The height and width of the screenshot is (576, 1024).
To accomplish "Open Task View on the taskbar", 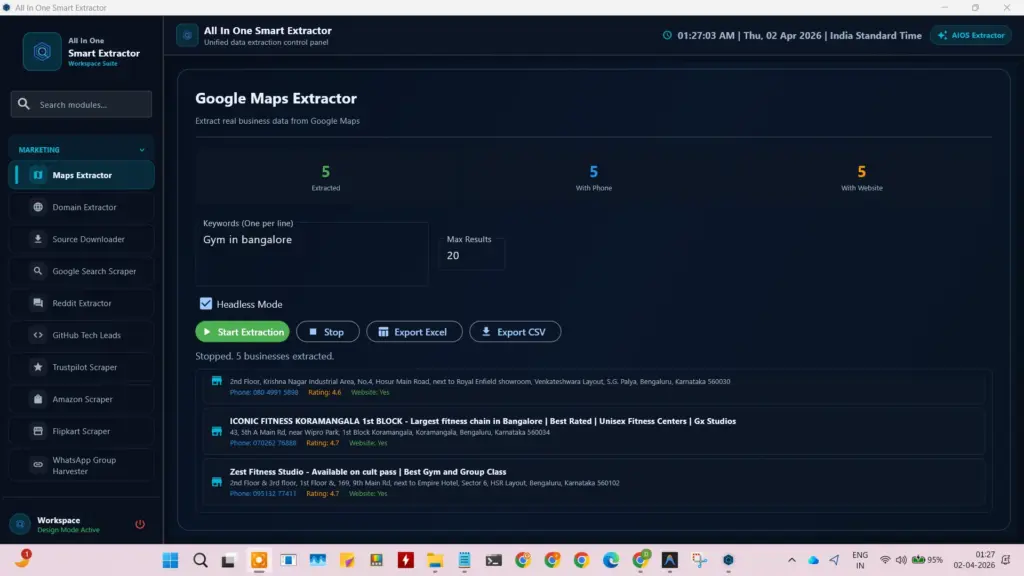I will coord(228,560).
